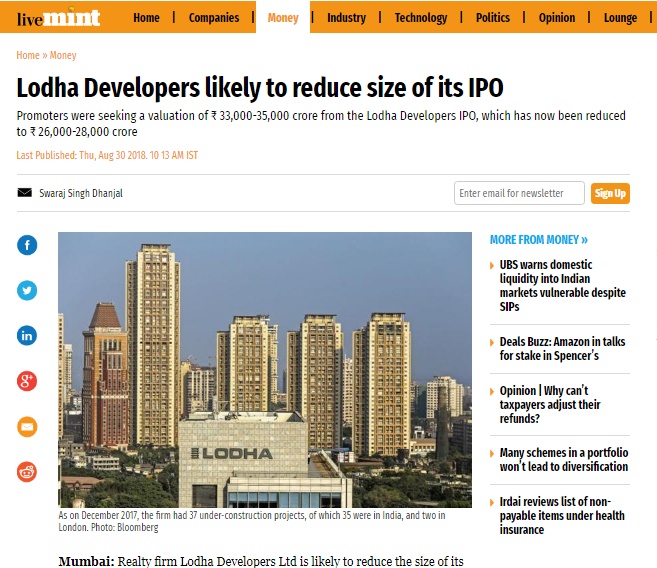
Task: Share article via orange email icon
Action: click(27, 427)
